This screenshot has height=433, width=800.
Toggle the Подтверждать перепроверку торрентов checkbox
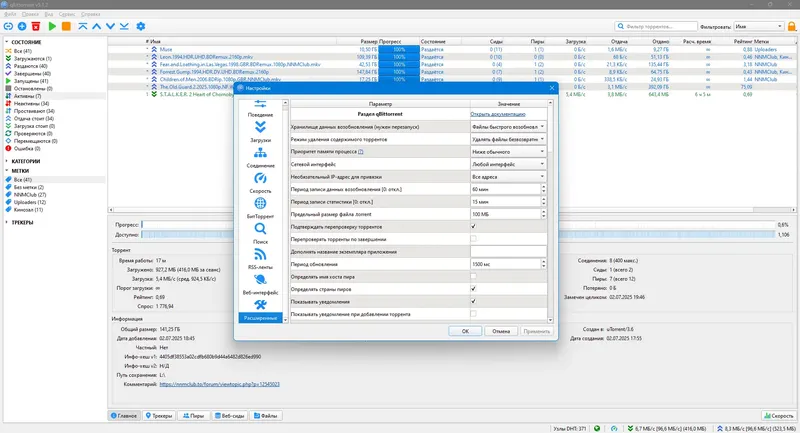click(473, 227)
